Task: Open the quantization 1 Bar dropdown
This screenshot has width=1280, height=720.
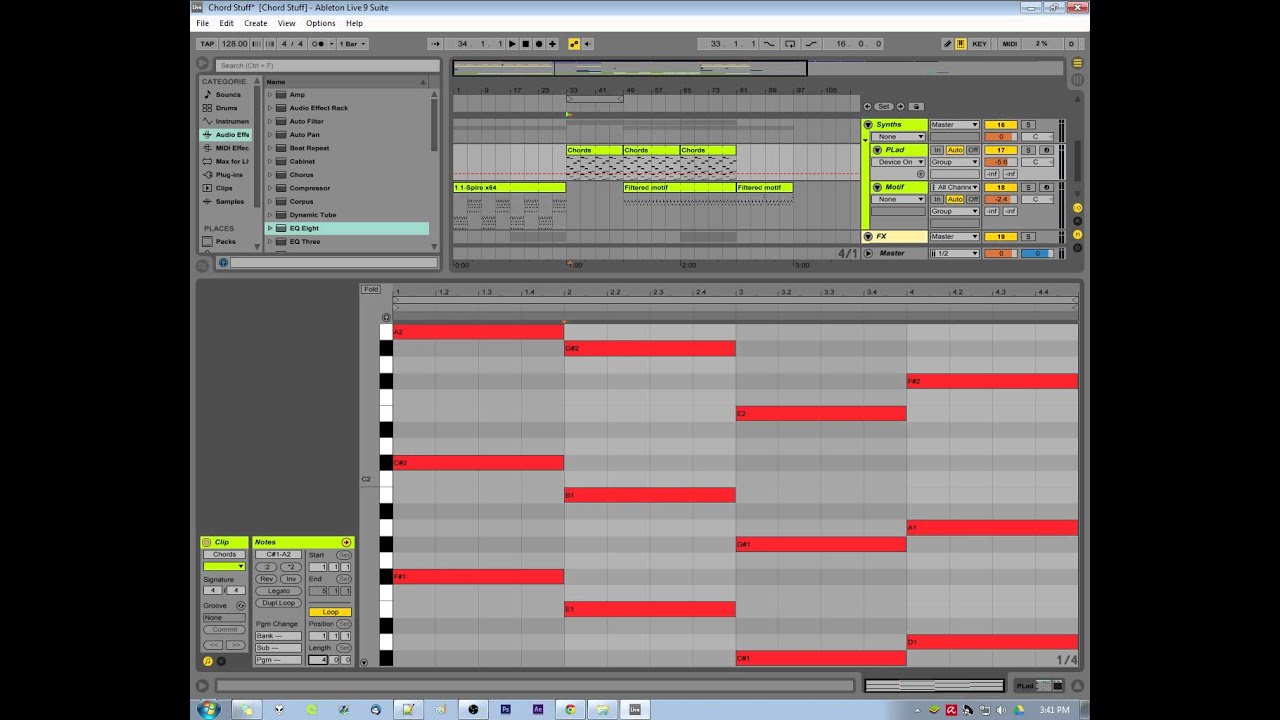Action: pos(353,44)
